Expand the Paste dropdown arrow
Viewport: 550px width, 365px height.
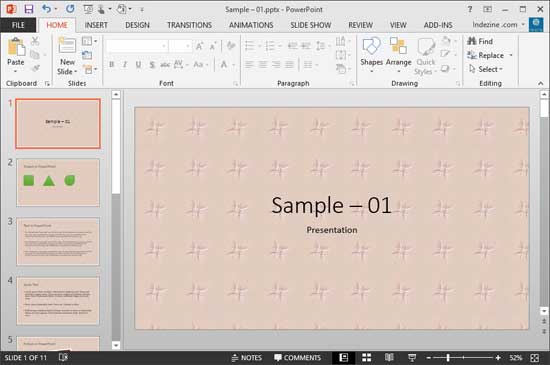(x=15, y=71)
